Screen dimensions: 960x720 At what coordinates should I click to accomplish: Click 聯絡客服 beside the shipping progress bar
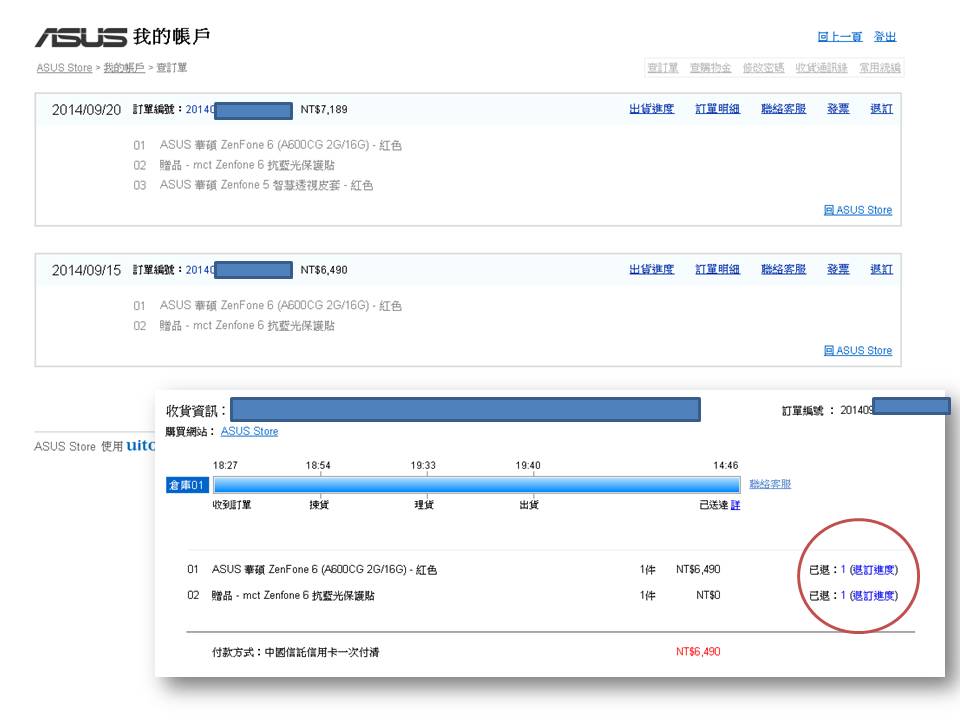[x=770, y=484]
